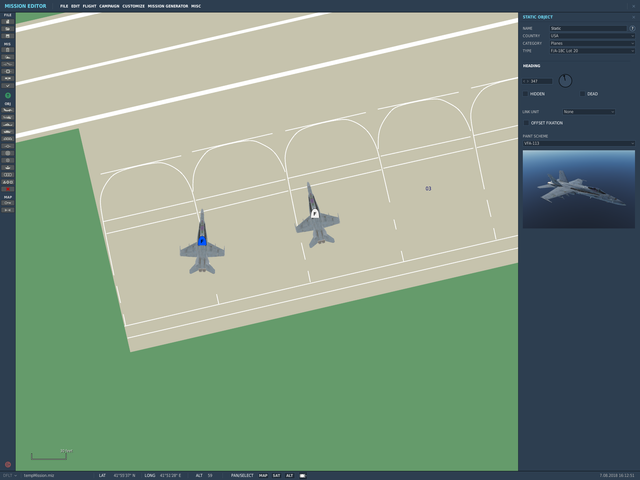This screenshot has width=640, height=480.
Task: Open the weather cloud icon under MIS
Action: [7, 57]
